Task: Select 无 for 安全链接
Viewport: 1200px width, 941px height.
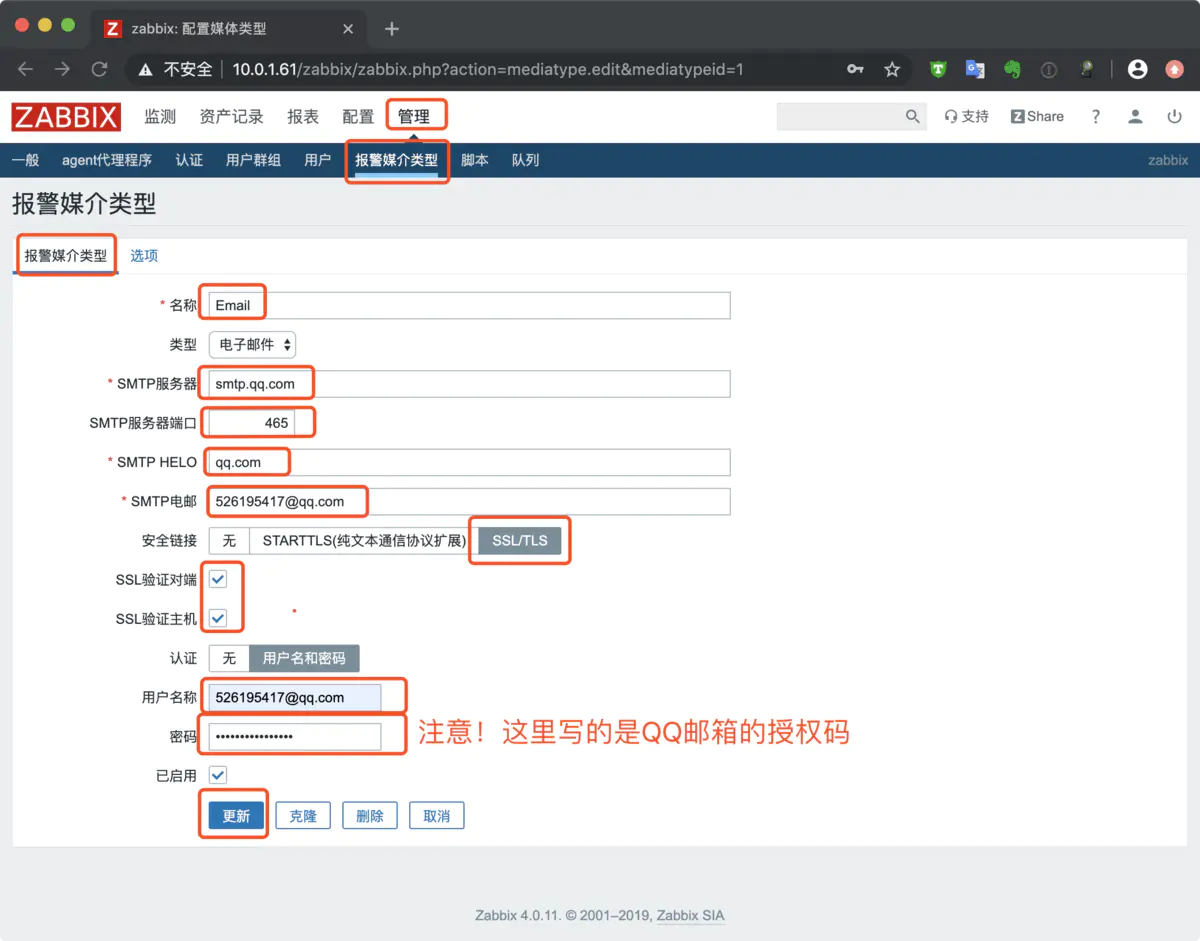Action: point(229,541)
